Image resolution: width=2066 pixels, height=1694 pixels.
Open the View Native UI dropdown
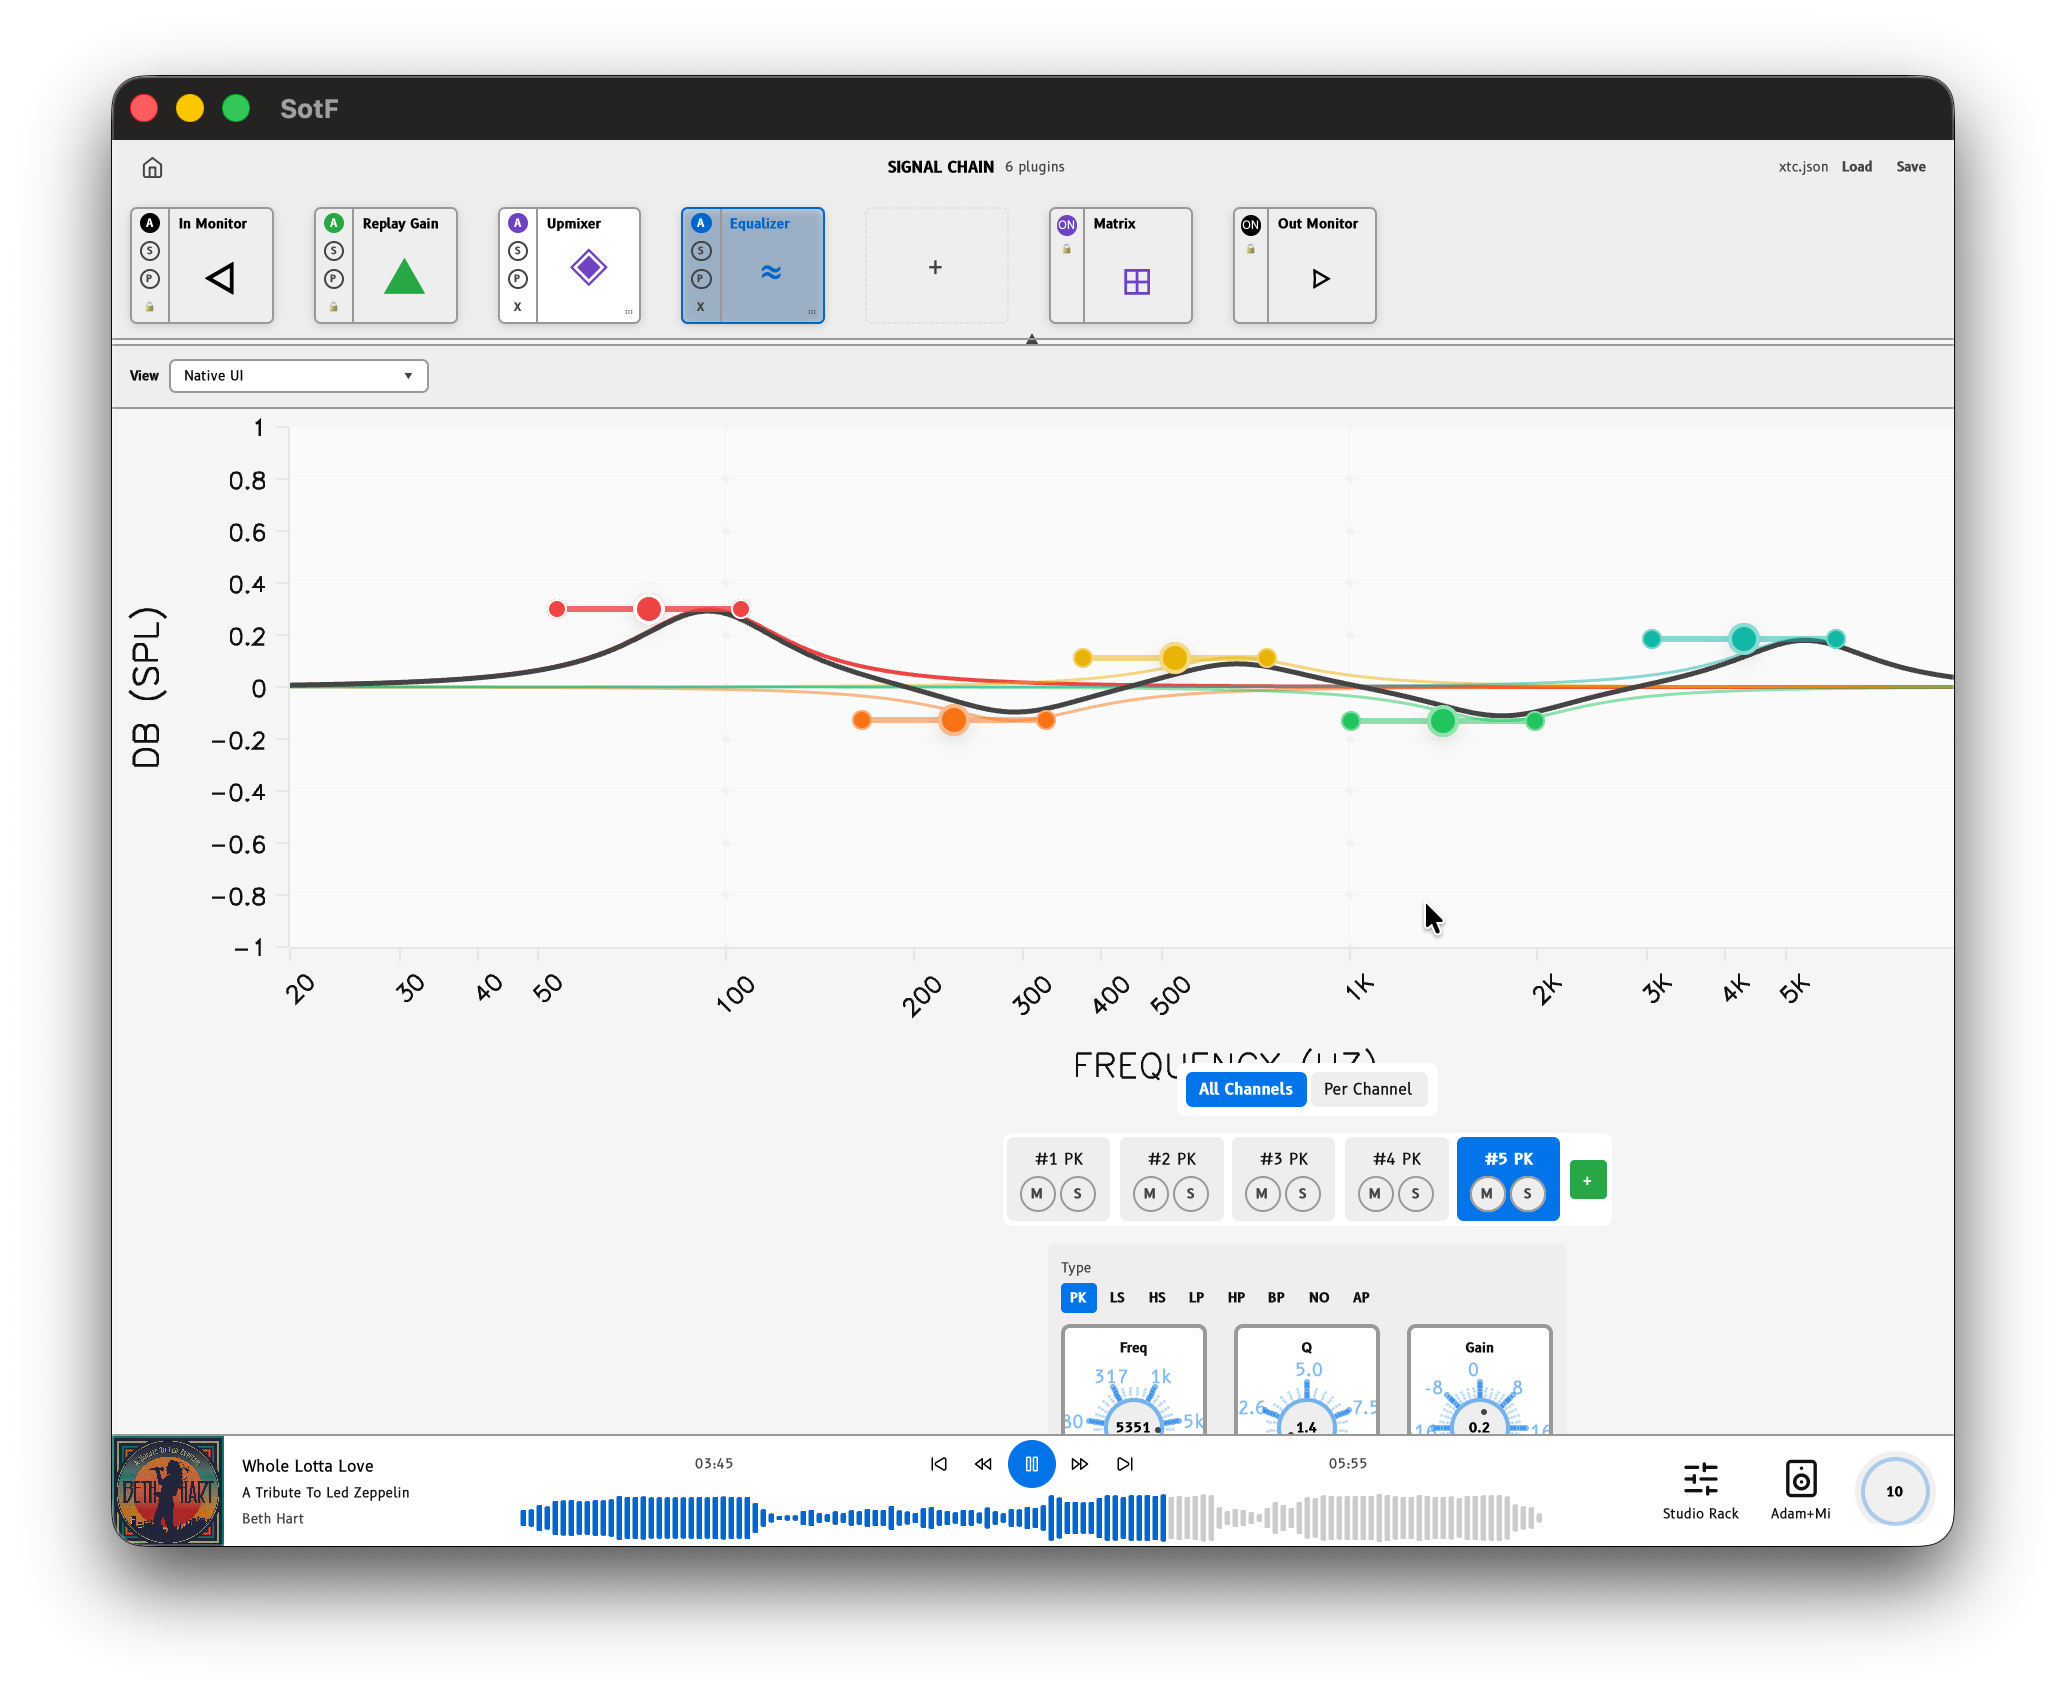click(x=298, y=376)
